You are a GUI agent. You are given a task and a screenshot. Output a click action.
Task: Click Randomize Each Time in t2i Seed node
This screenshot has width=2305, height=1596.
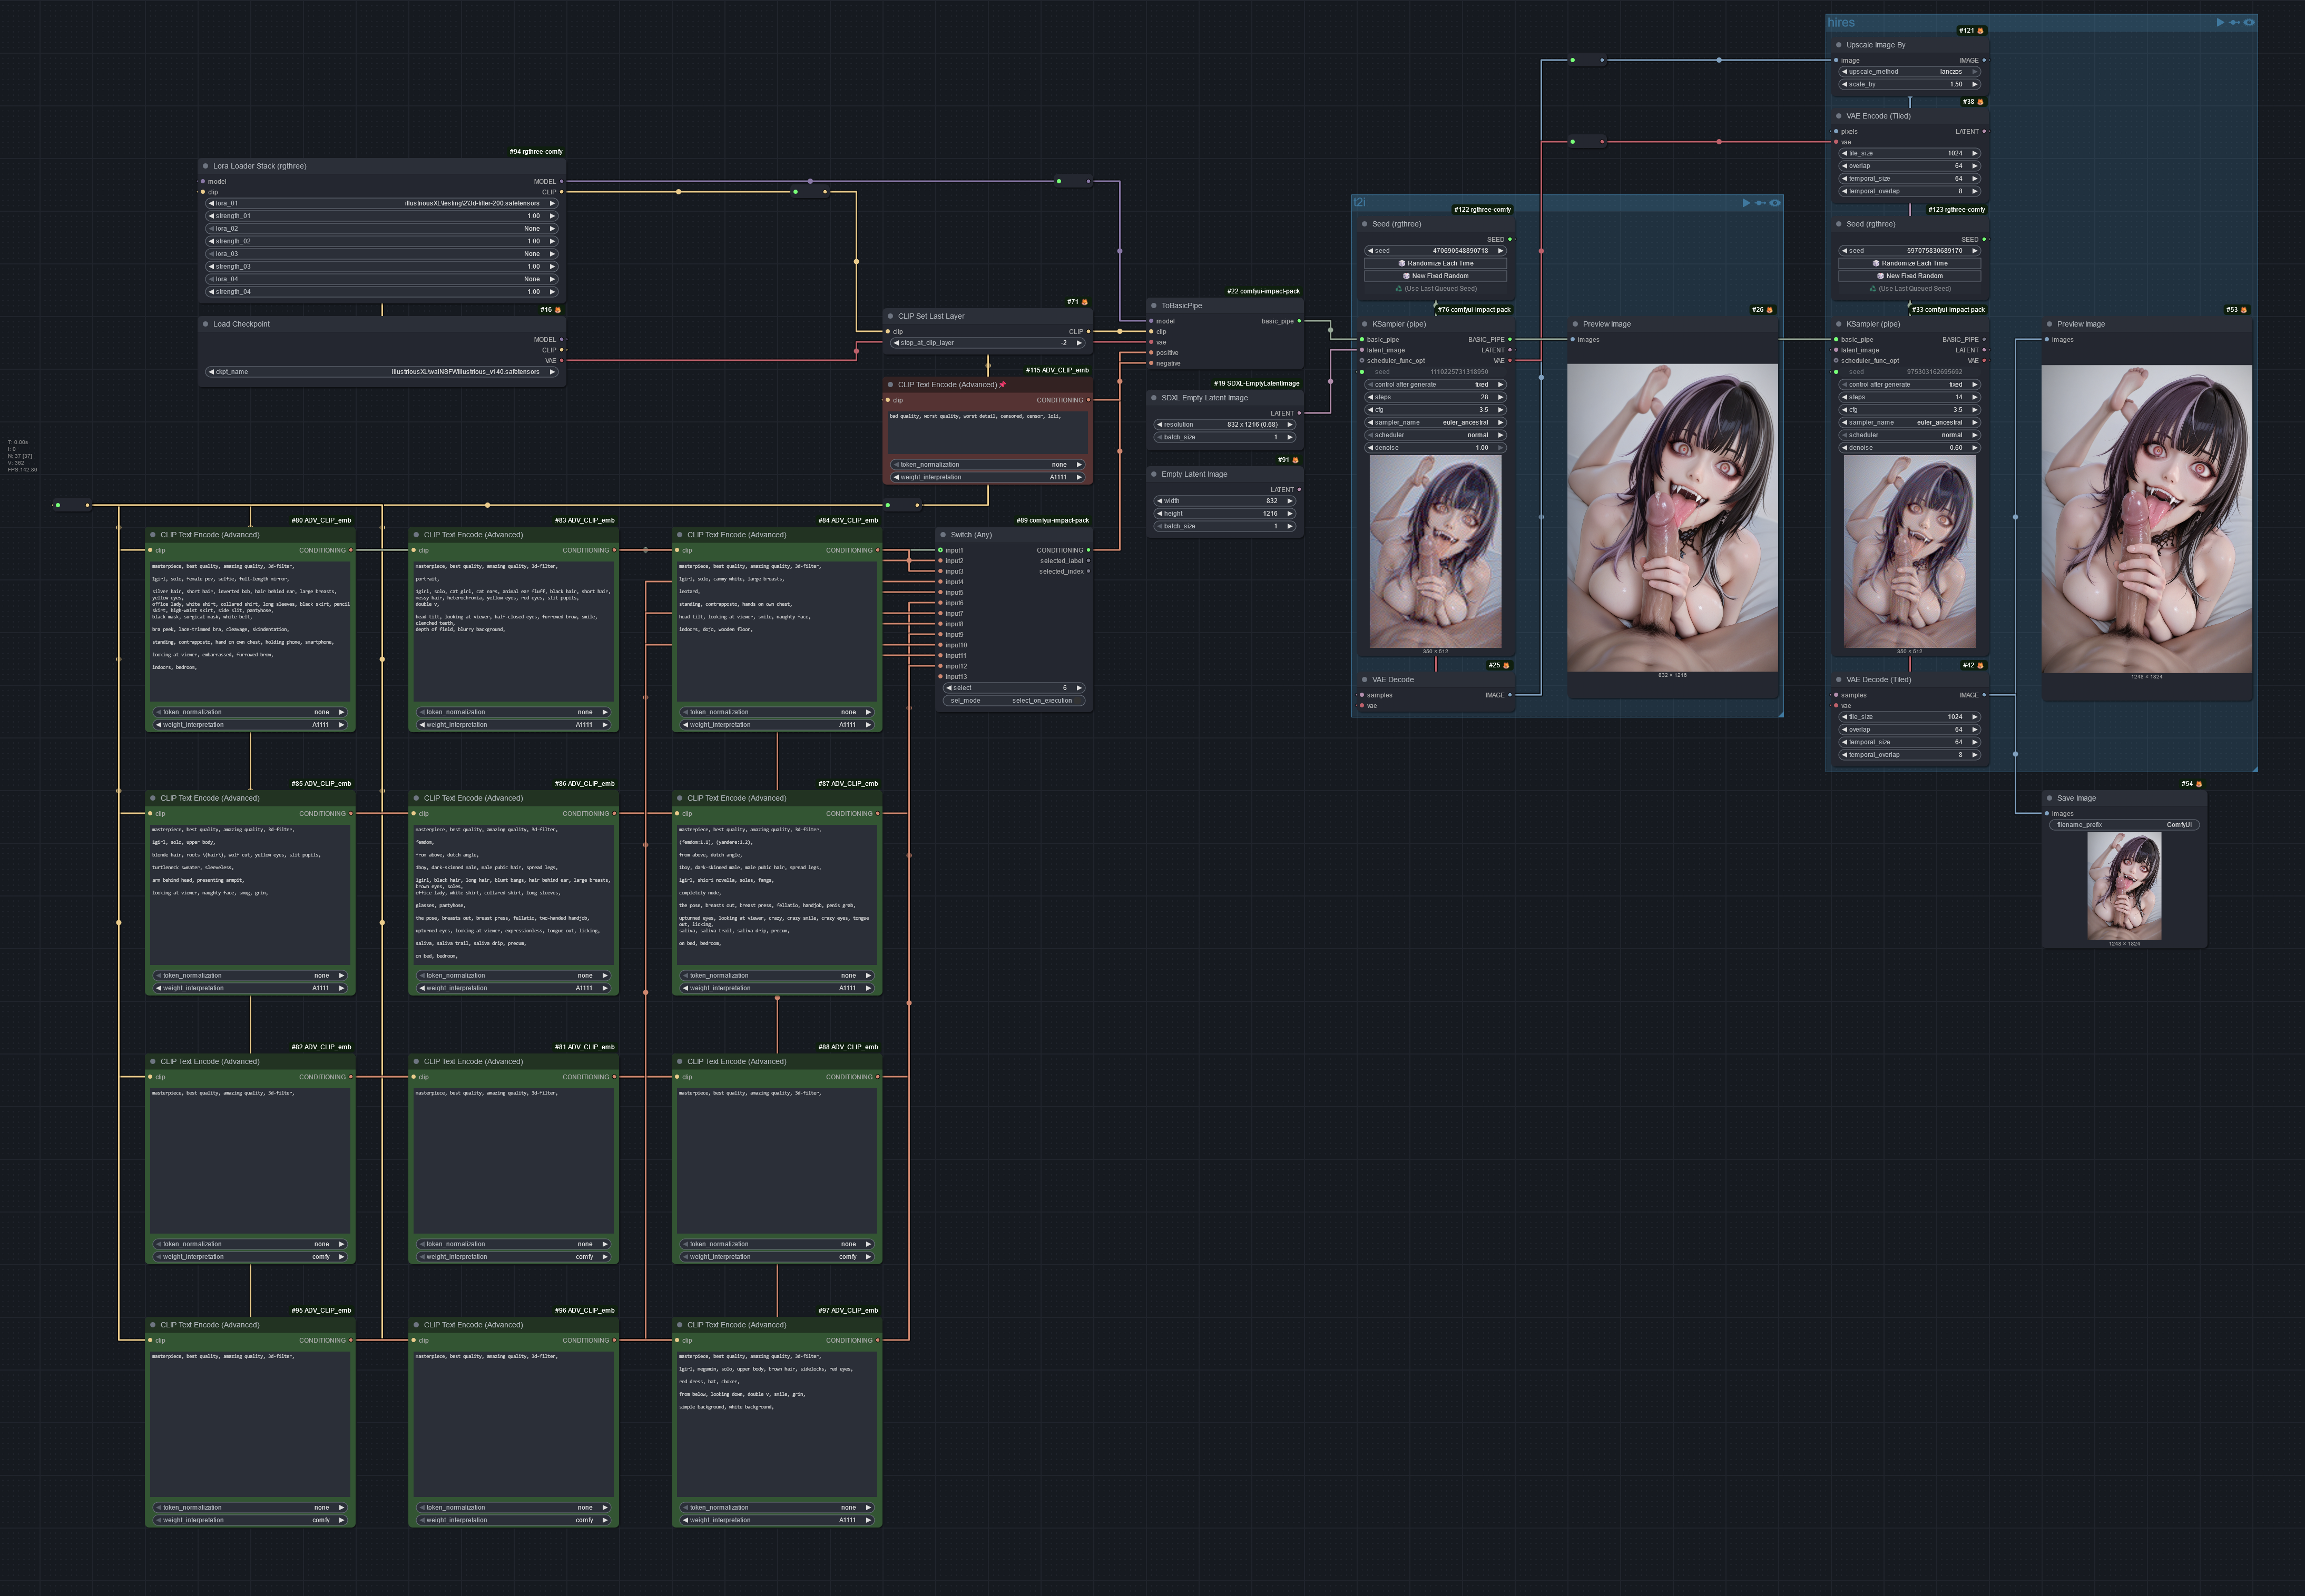pos(1435,264)
